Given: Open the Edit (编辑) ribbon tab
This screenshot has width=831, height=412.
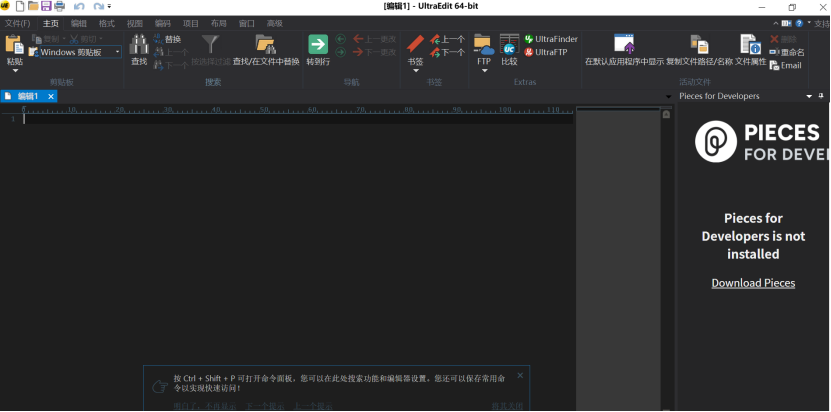Looking at the screenshot, I should pyautogui.click(x=79, y=22).
